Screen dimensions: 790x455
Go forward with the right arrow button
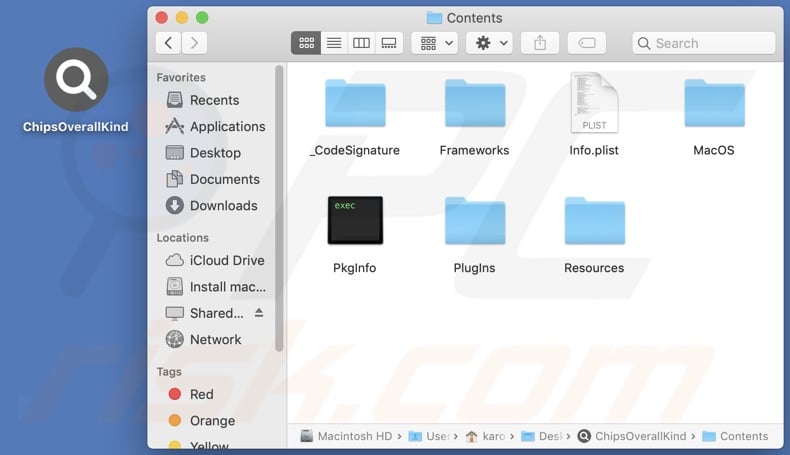pyautogui.click(x=194, y=43)
